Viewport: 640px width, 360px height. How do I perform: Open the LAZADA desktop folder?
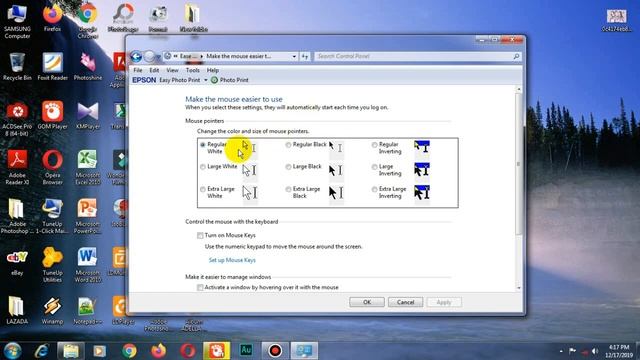[x=17, y=310]
